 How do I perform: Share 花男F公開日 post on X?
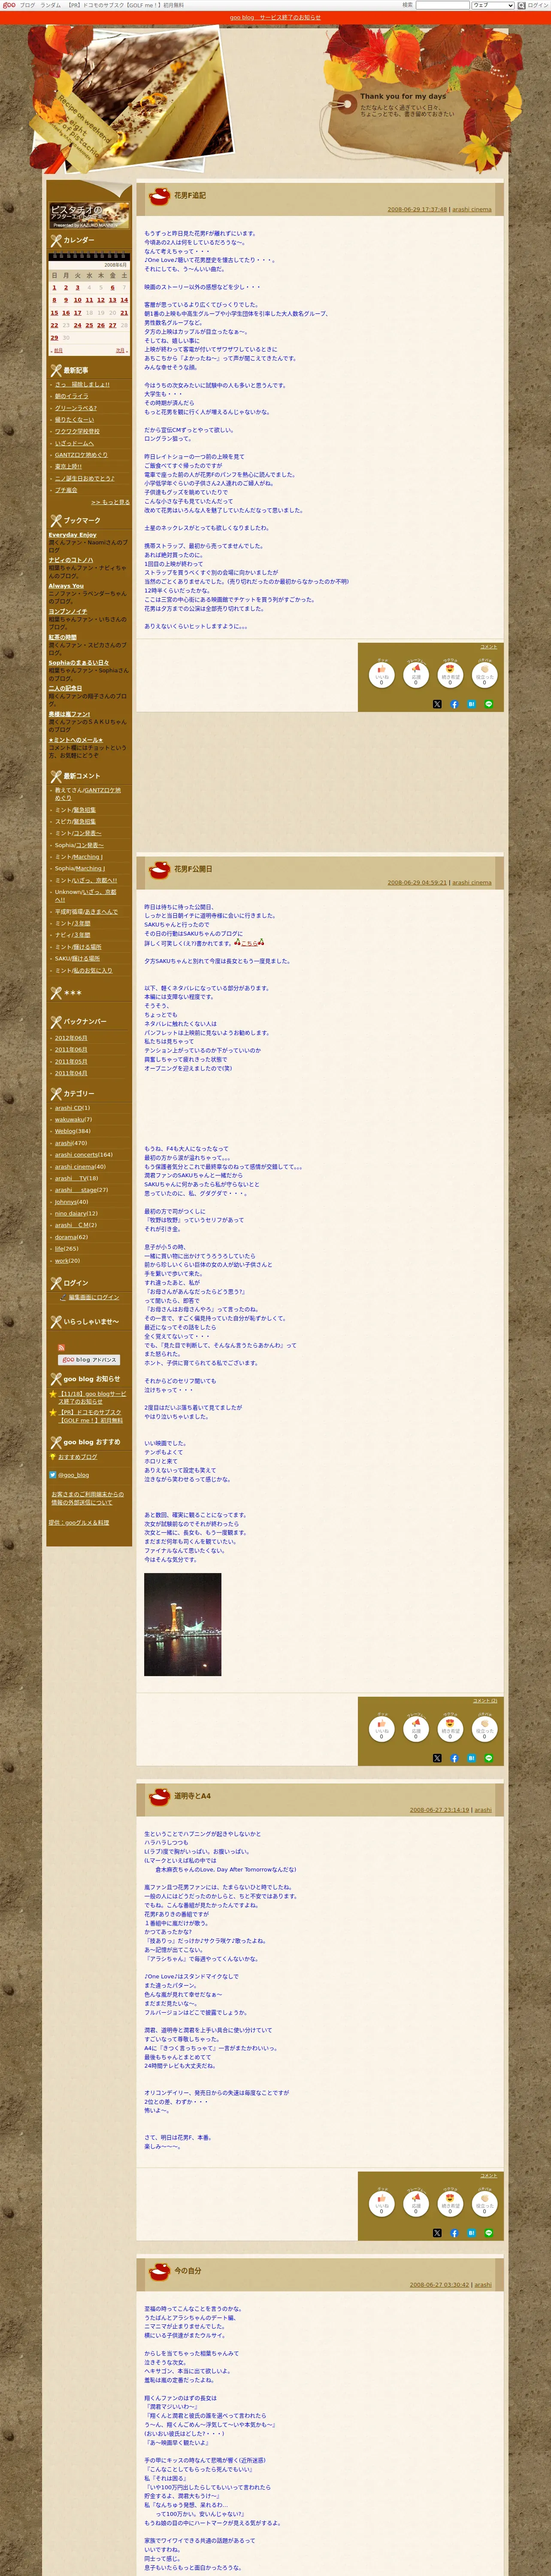[x=437, y=1758]
